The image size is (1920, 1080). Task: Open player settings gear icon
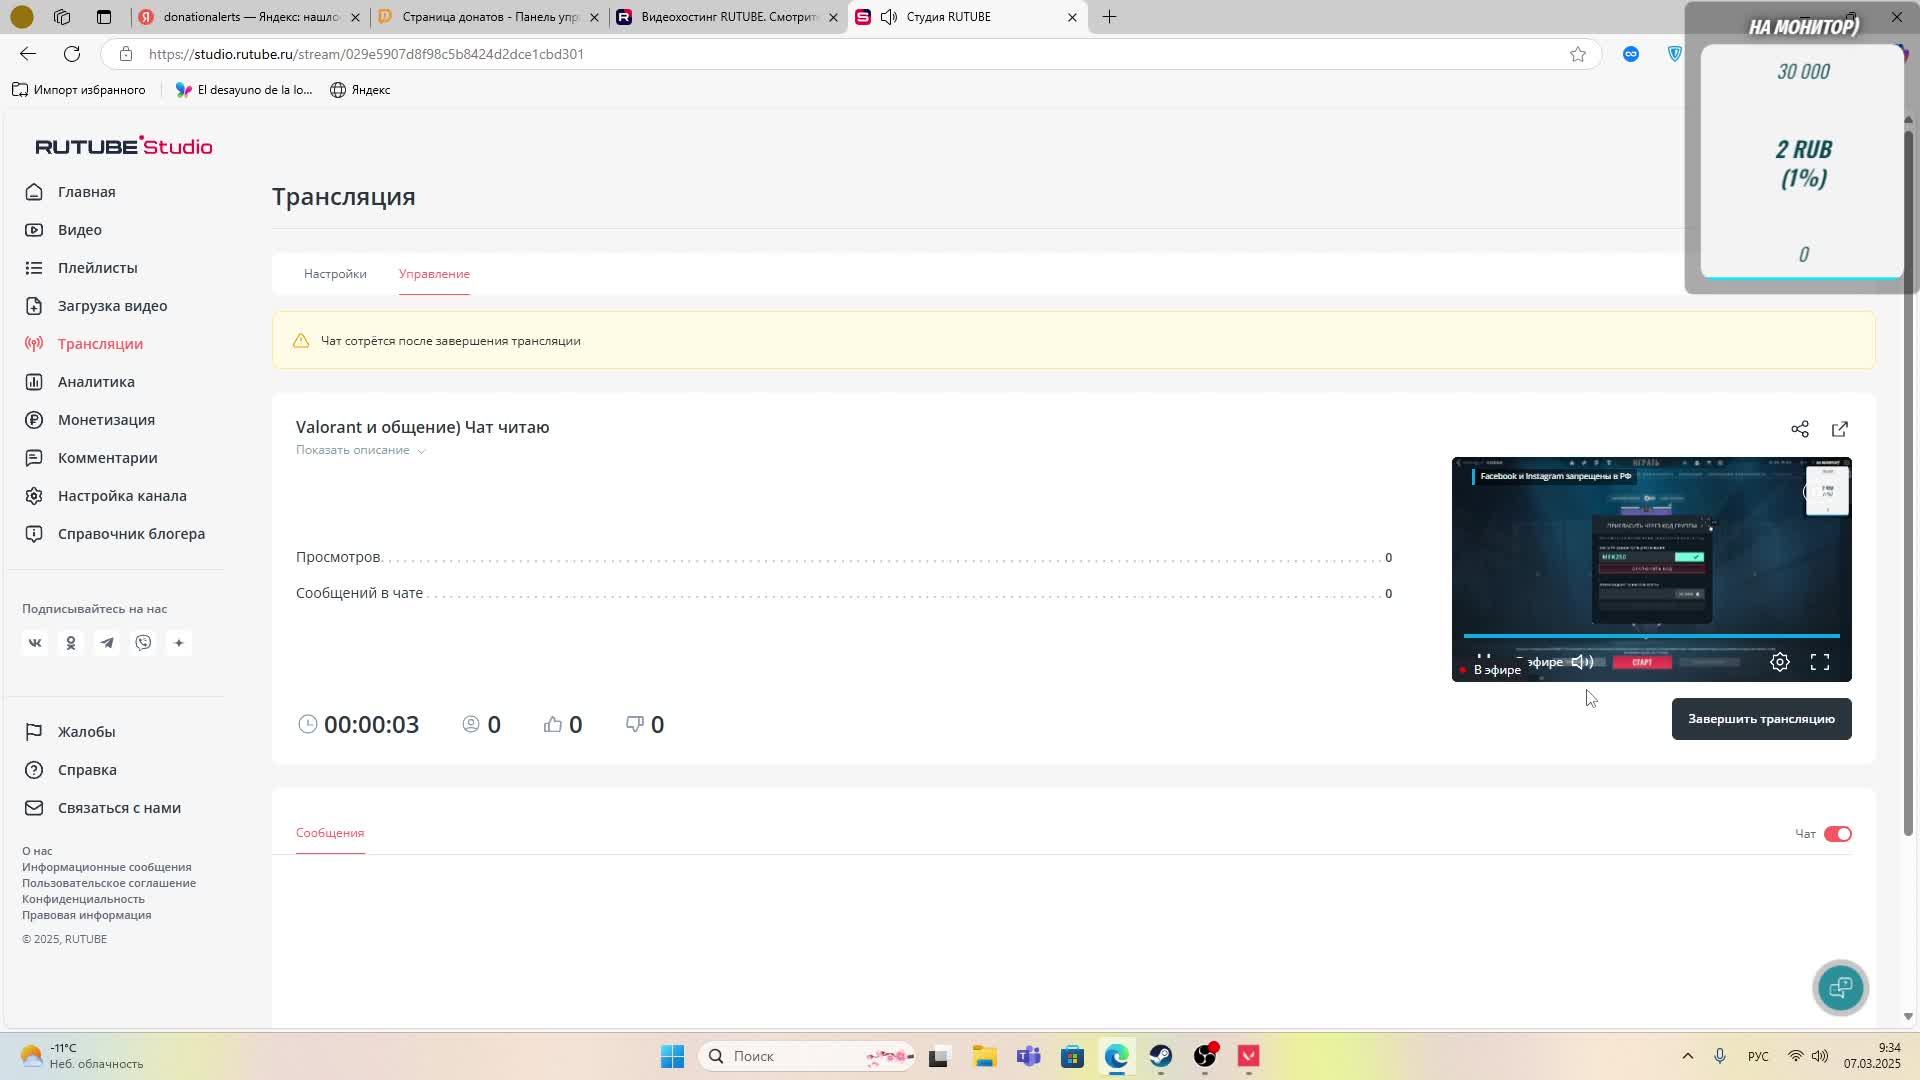(1780, 662)
